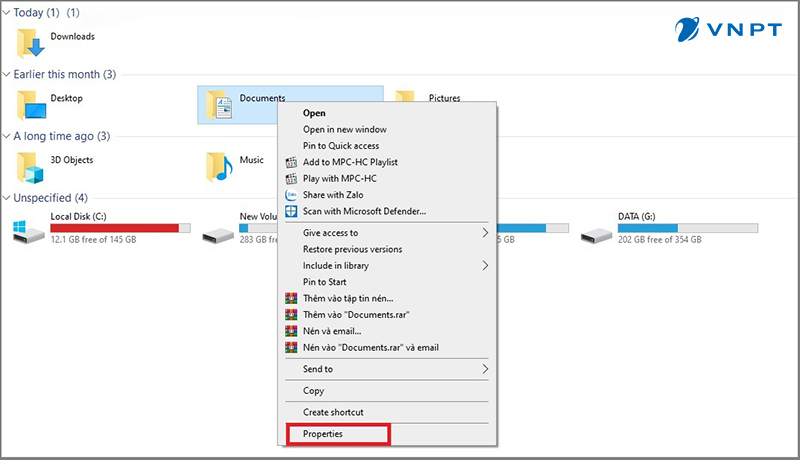This screenshot has width=800, height=460.
Task: Collapse the Today group header
Action: pyautogui.click(x=8, y=13)
